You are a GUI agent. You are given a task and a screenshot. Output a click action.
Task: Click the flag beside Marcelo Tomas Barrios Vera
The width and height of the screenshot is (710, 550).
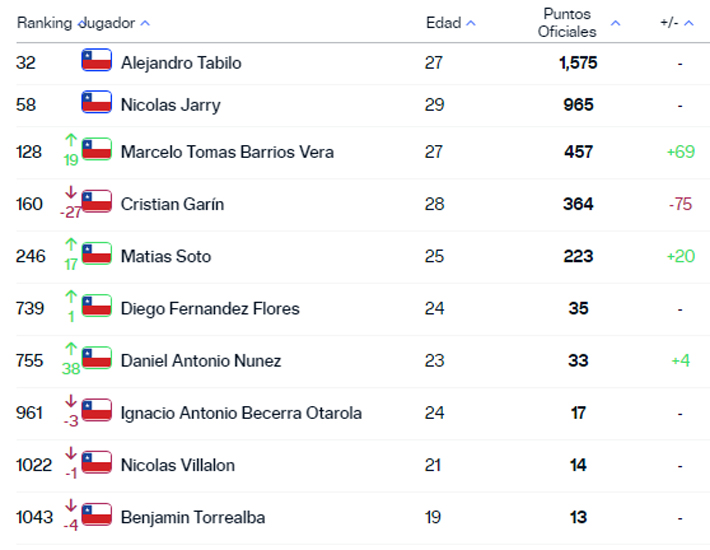[96, 149]
